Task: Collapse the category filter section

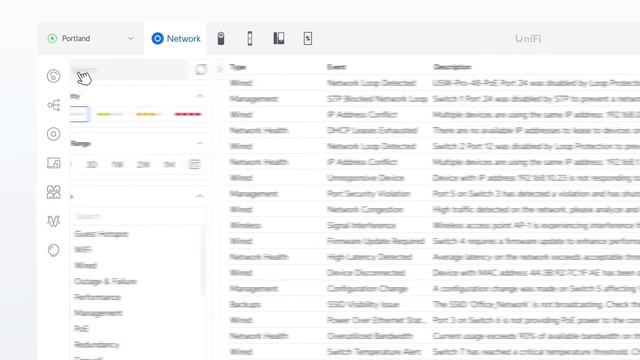Action: point(200,196)
